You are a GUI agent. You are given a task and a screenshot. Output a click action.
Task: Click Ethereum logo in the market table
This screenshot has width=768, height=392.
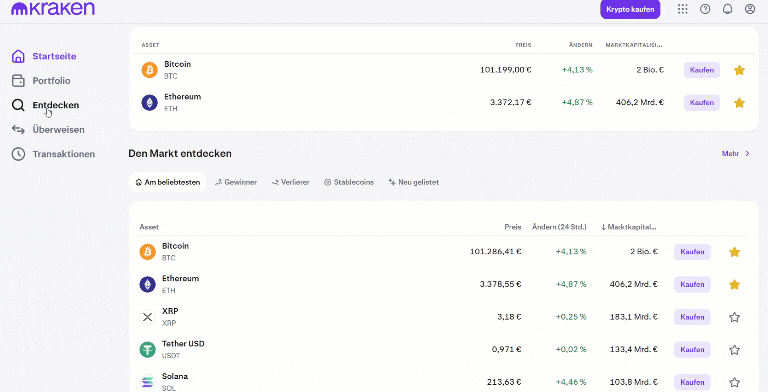pyautogui.click(x=147, y=284)
